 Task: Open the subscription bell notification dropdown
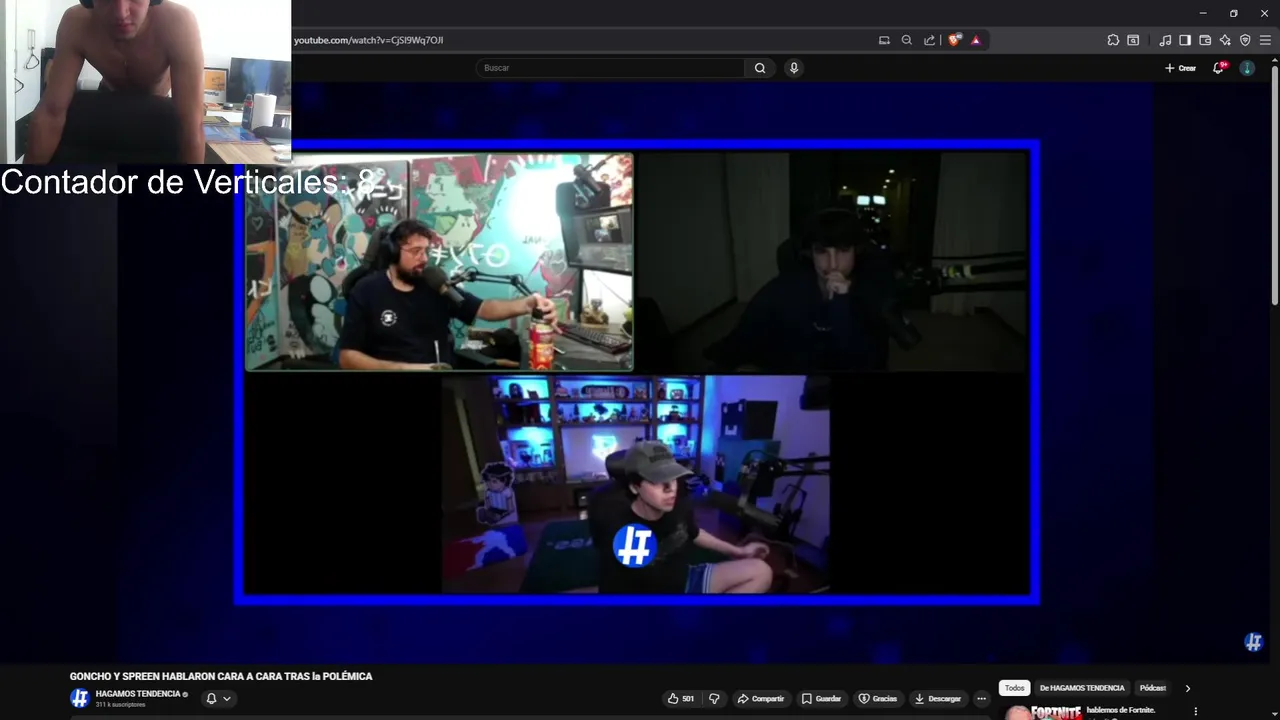coord(218,698)
